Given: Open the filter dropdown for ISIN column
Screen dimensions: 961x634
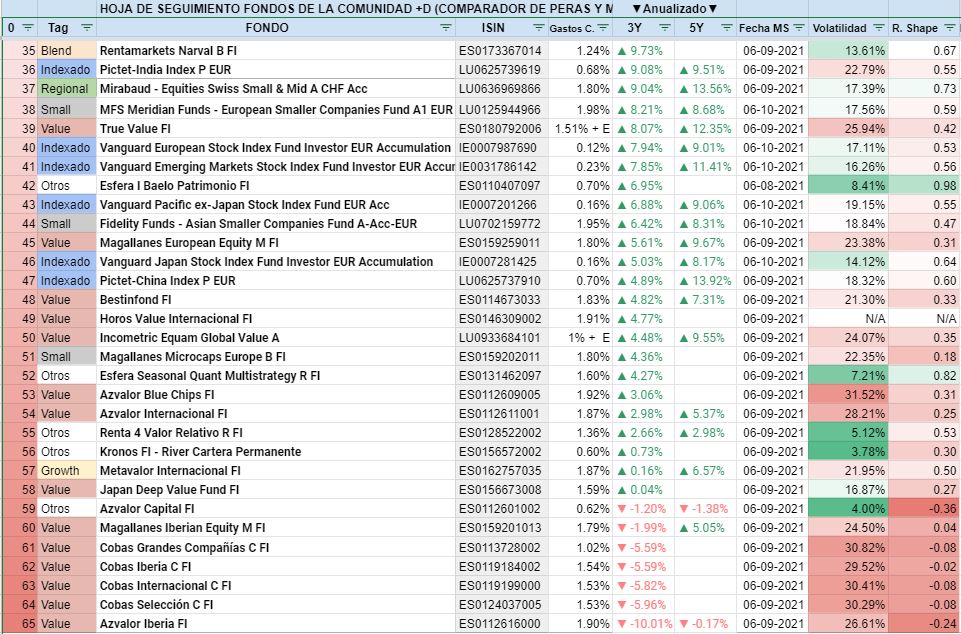Looking at the screenshot, I should (x=539, y=28).
